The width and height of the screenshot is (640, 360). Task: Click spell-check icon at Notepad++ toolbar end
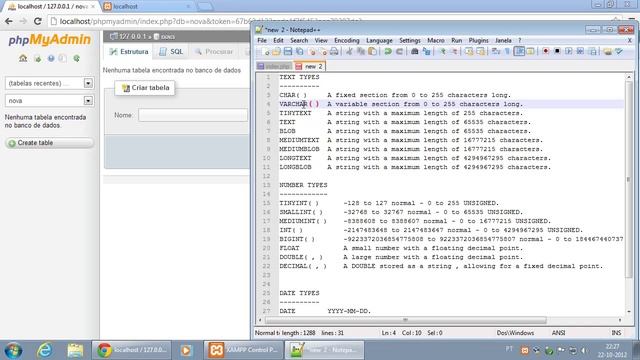[x=619, y=51]
